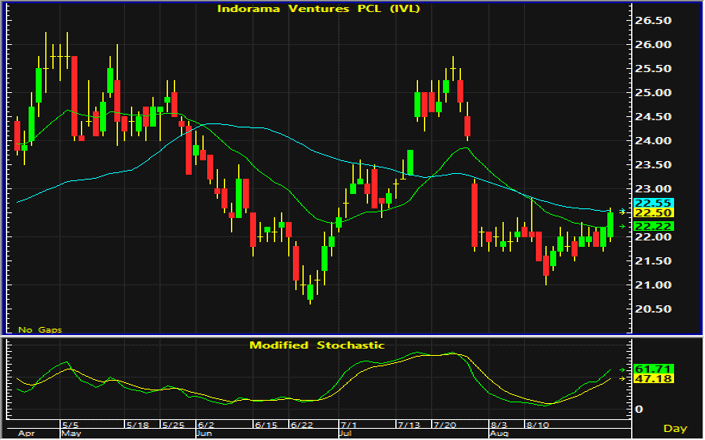
Task: Click the Apr month label
Action: point(26,434)
